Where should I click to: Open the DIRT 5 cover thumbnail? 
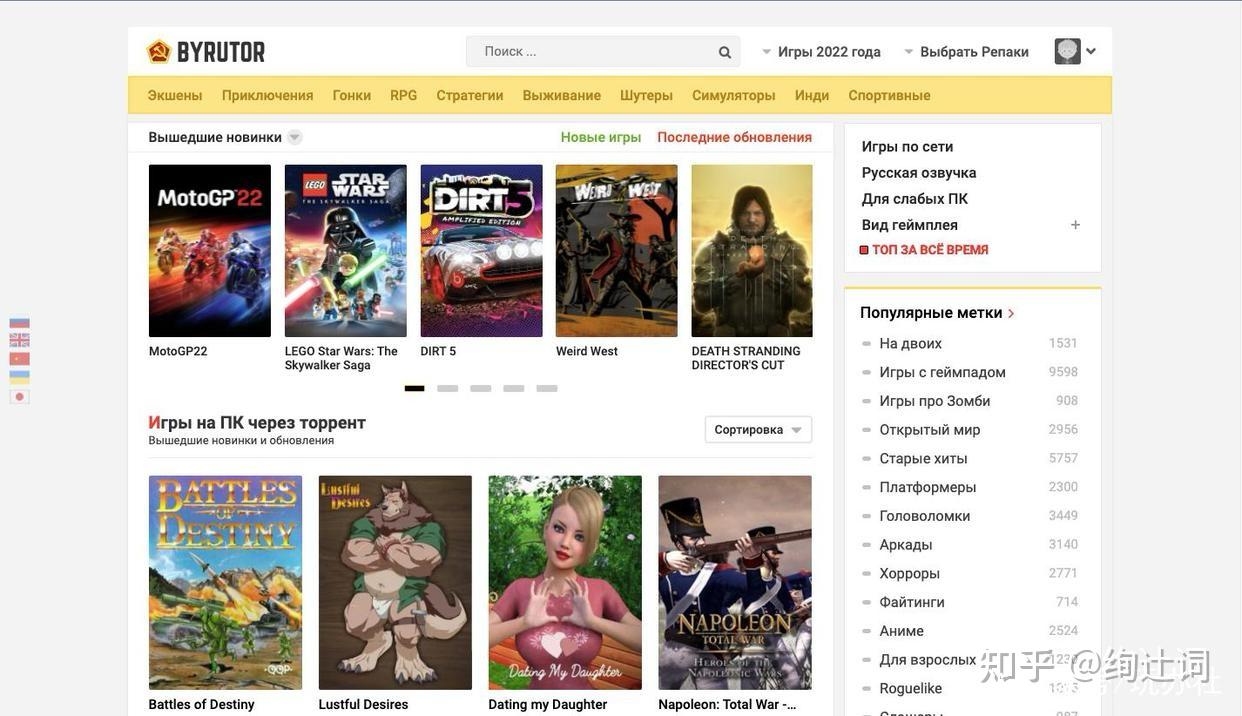click(x=482, y=251)
